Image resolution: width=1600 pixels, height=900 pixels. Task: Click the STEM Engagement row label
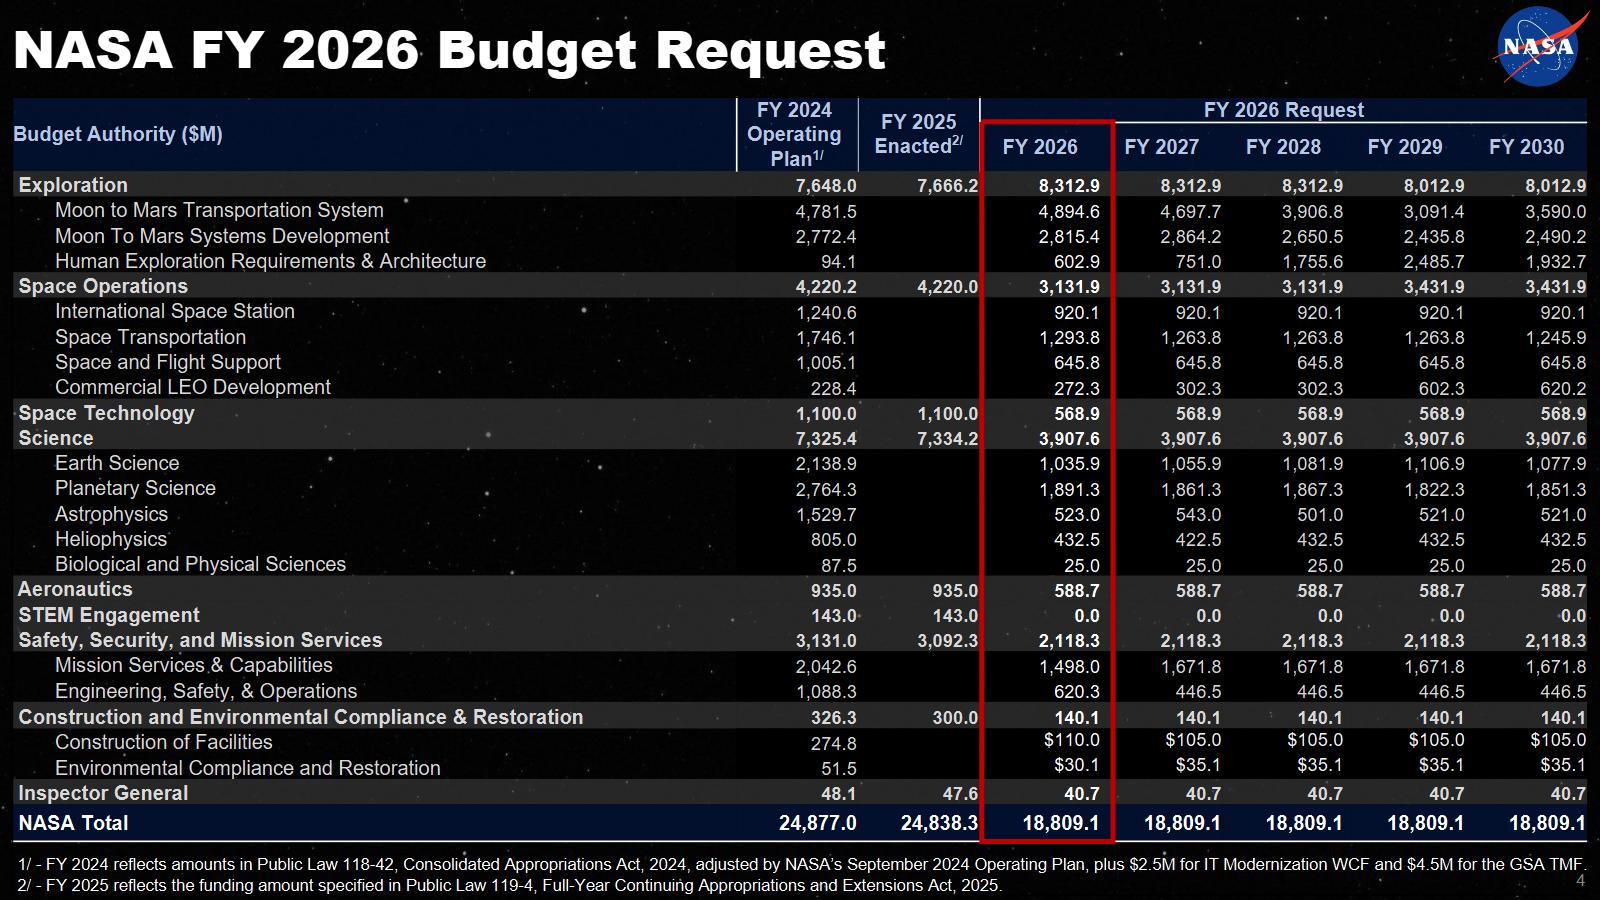(109, 615)
